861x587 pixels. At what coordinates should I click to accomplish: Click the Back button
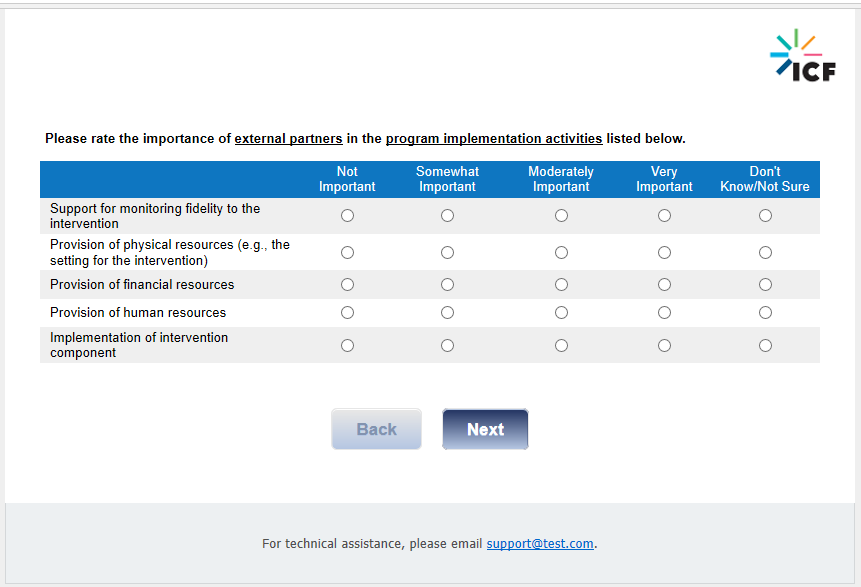click(376, 429)
